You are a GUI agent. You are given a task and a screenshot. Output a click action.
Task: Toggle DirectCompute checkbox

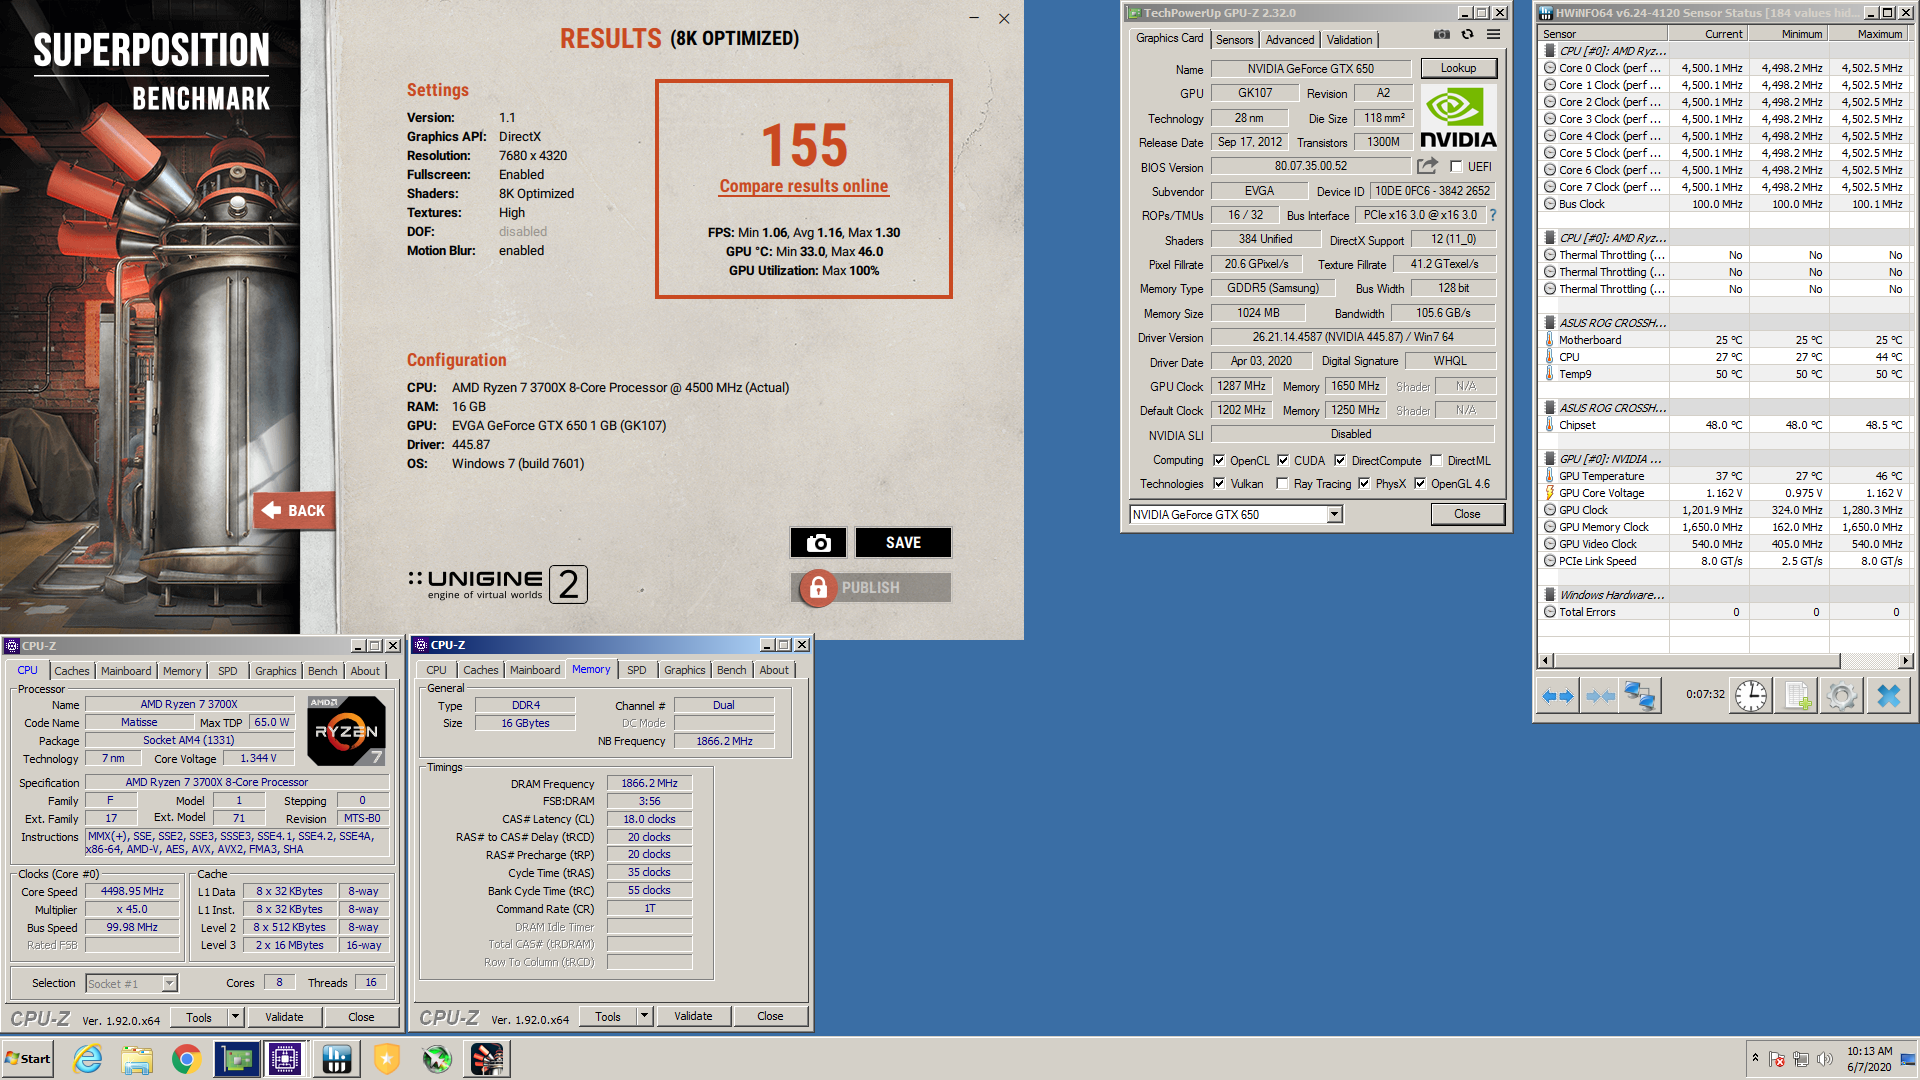1340,461
